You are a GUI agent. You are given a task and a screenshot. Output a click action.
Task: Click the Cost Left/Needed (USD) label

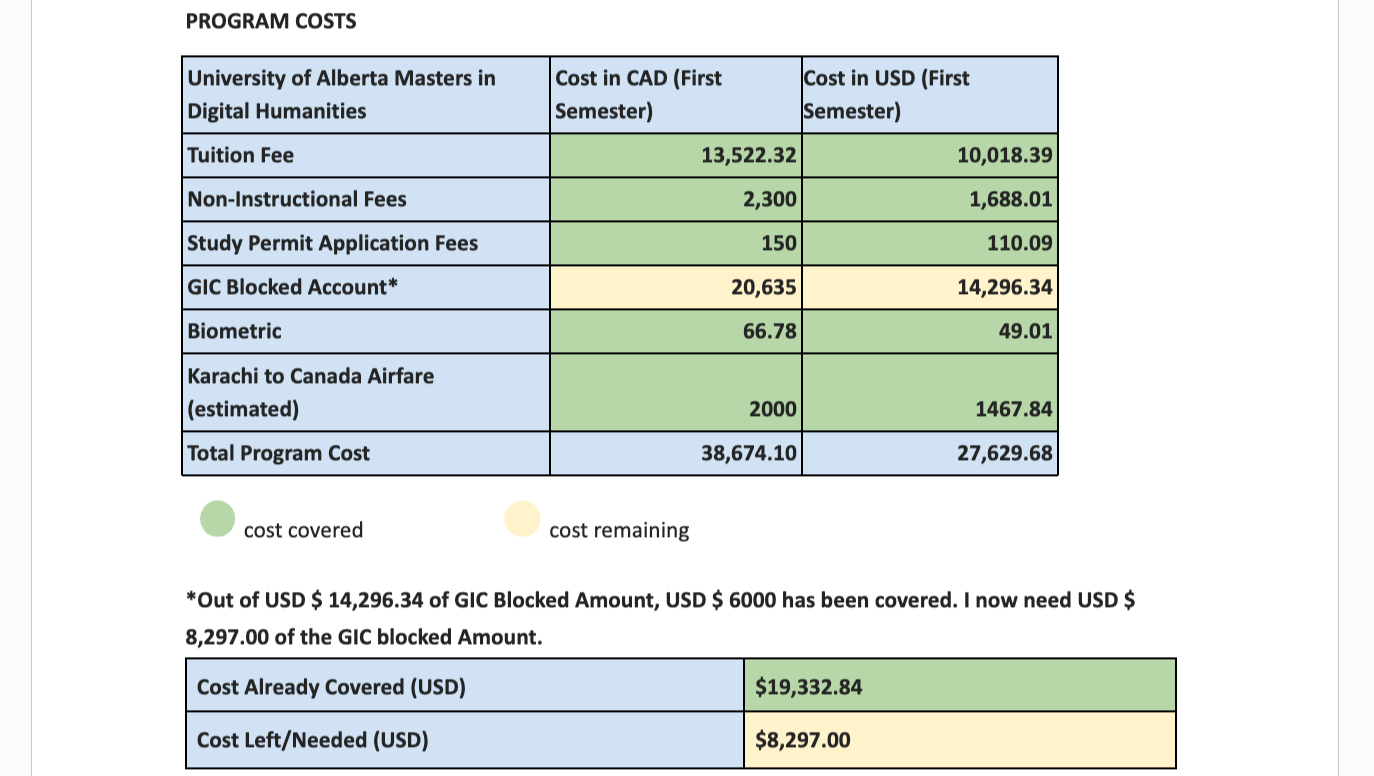(x=313, y=740)
